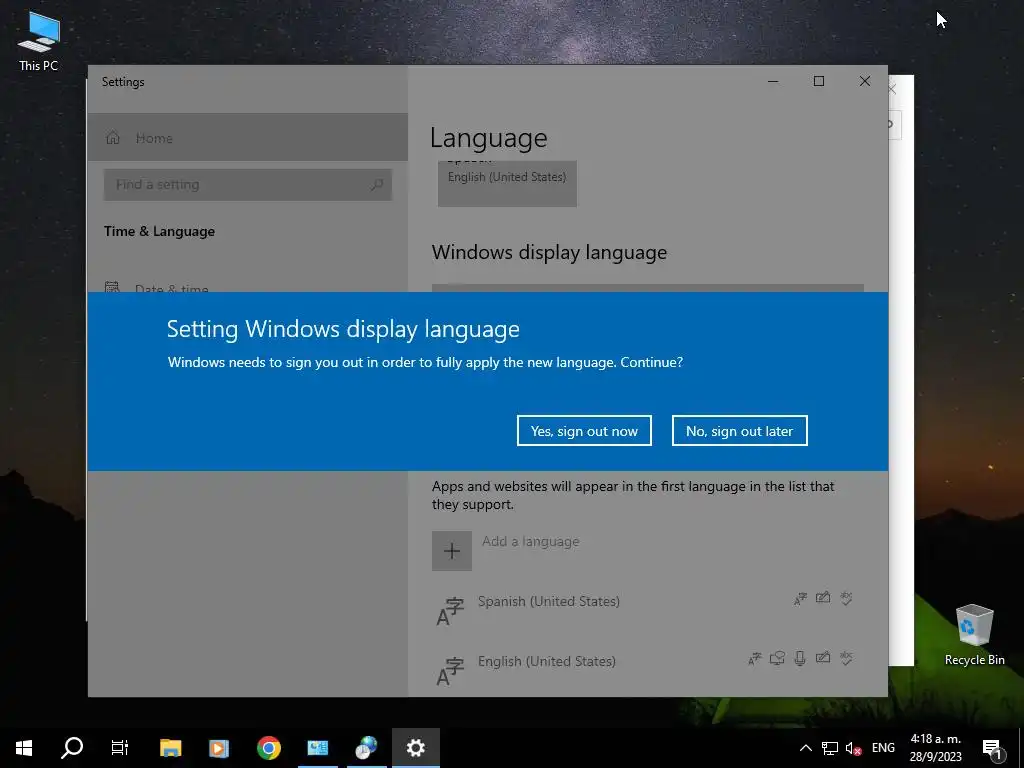Open the taskbar app left of globe icon
The image size is (1024, 768).
[x=317, y=748]
